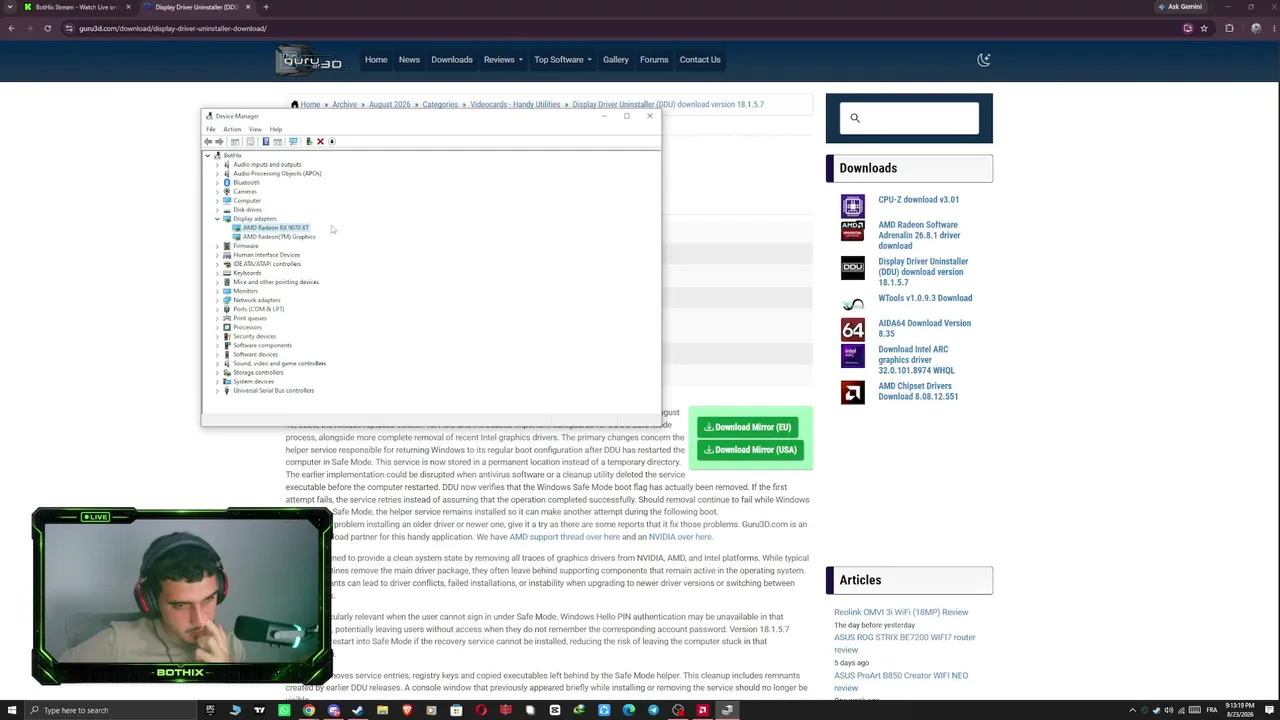1280x720 pixels.
Task: Expand the Monitors category chevron
Action: pos(217,291)
